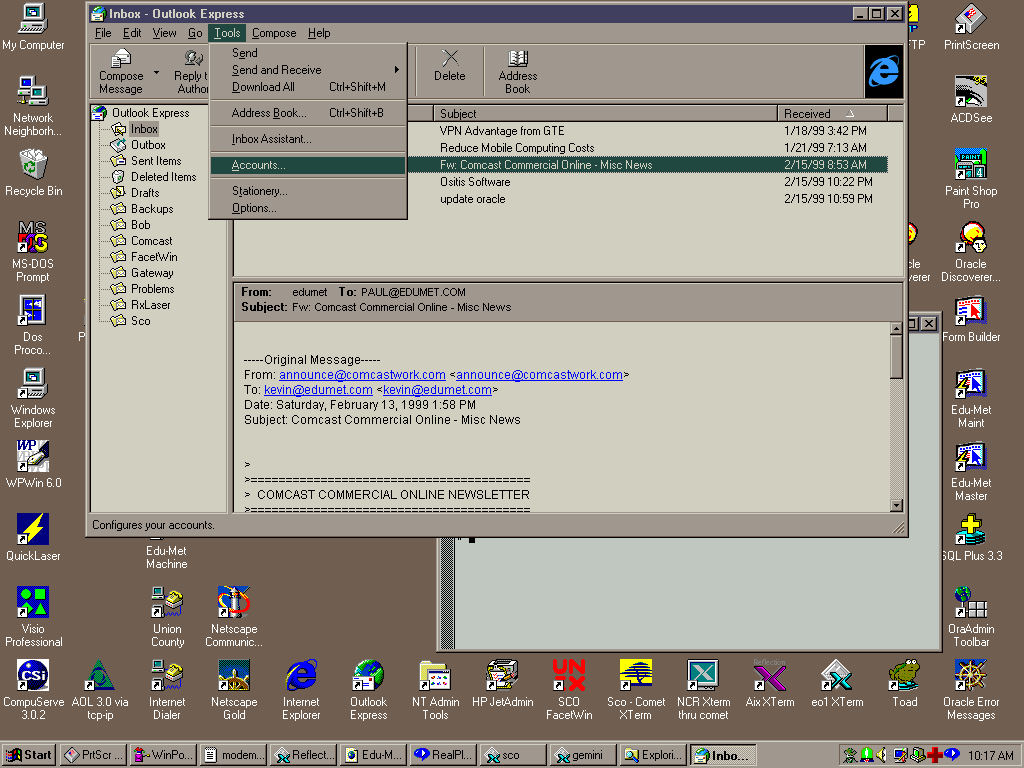The height and width of the screenshot is (768, 1024).
Task: Open the Help menu
Action: click(x=319, y=33)
